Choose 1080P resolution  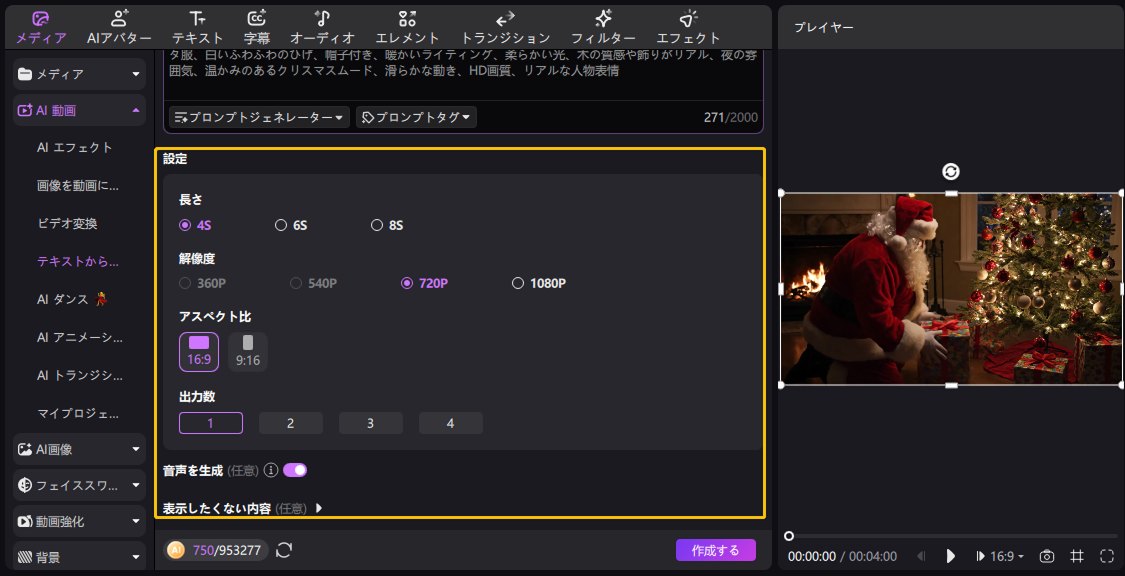tap(519, 283)
